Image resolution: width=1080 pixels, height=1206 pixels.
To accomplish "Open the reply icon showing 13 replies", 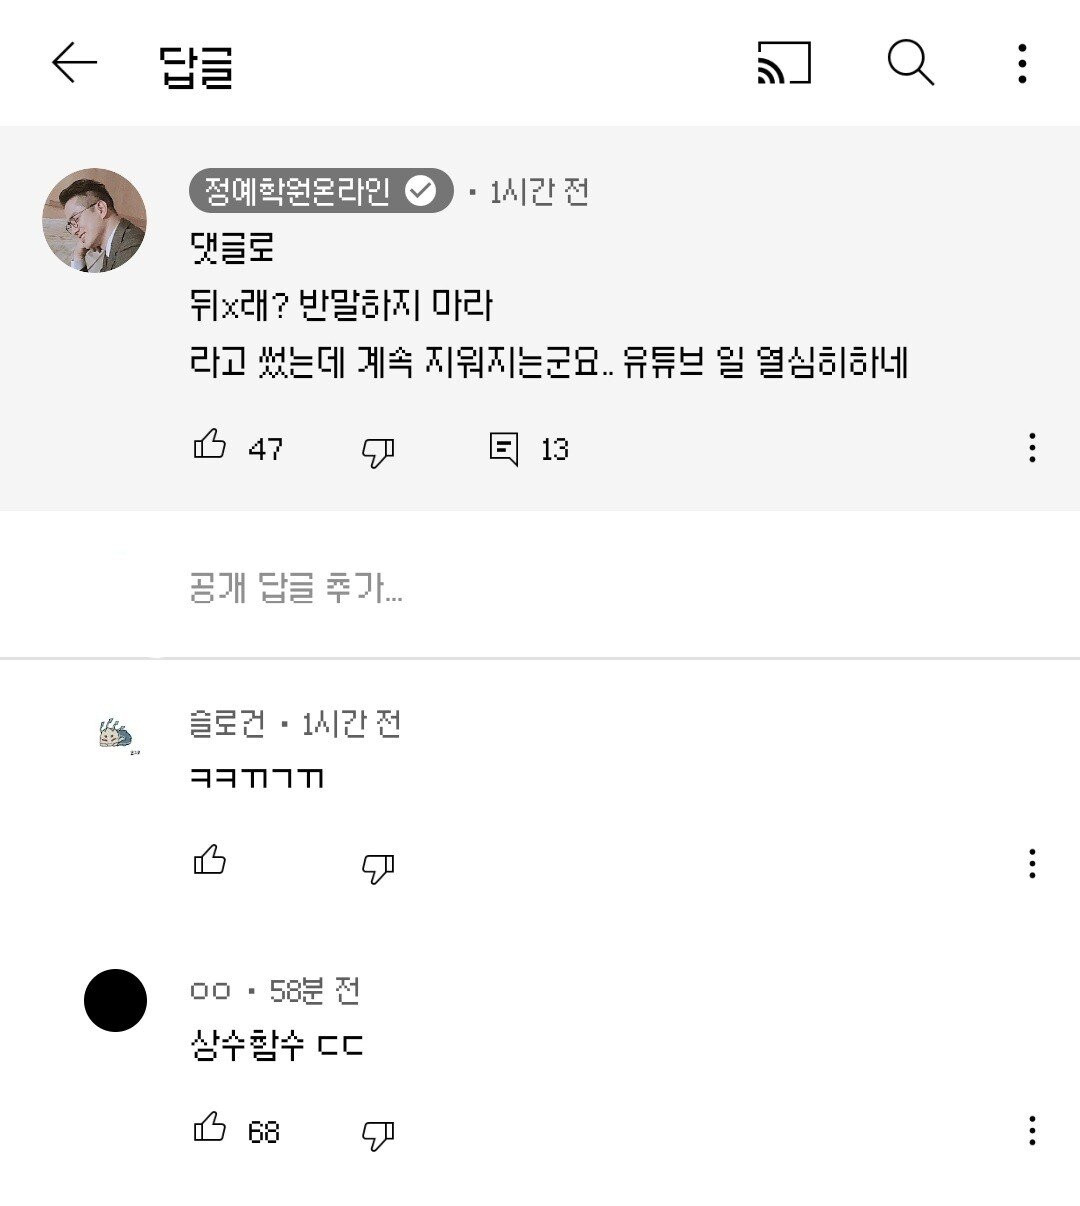I will [x=504, y=449].
